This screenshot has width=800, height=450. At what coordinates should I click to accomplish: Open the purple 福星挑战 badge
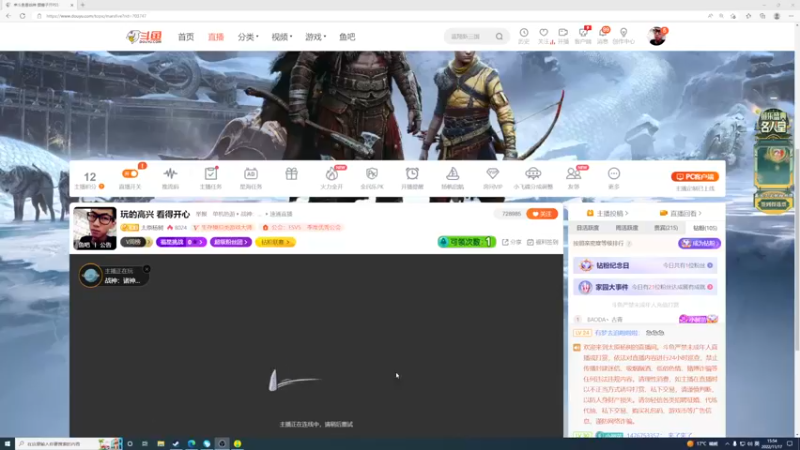click(181, 242)
